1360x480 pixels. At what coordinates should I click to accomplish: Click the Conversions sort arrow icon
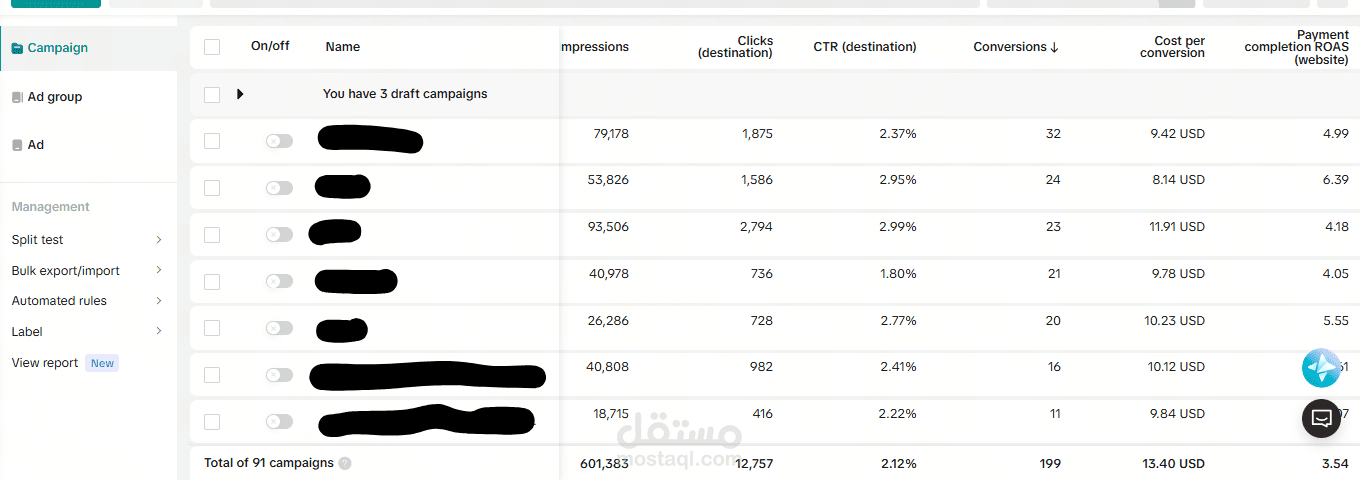[1055, 47]
